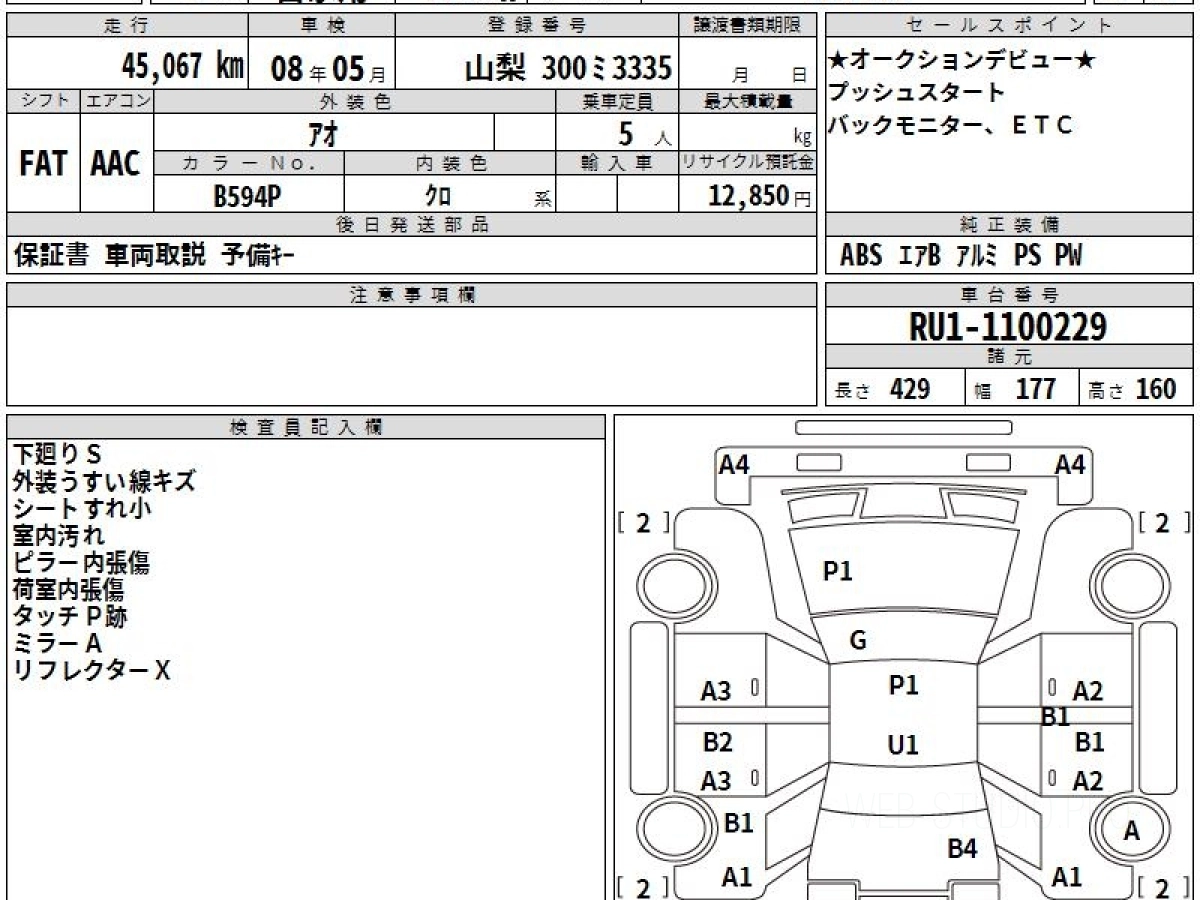Click the 予備キー item
The image size is (1200, 900).
click(x=258, y=256)
